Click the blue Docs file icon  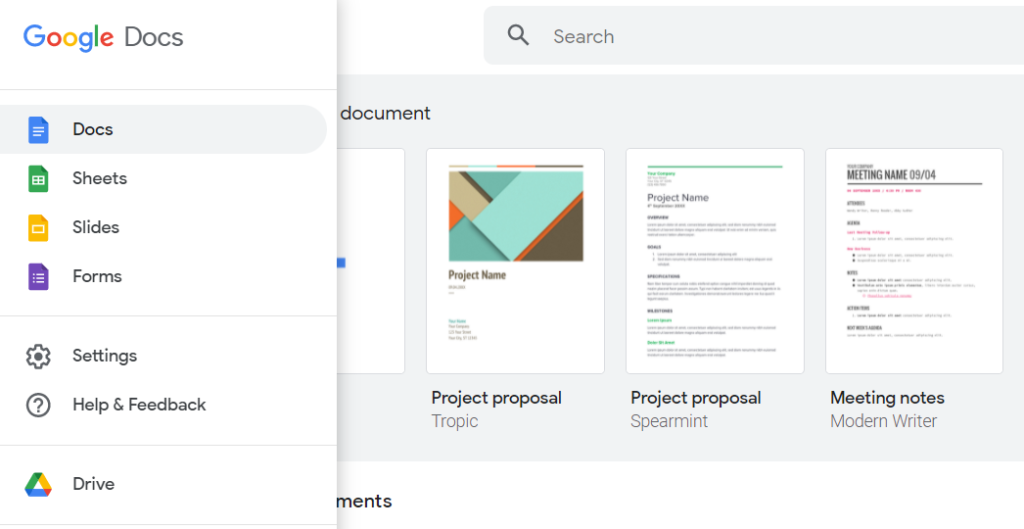pyautogui.click(x=39, y=129)
